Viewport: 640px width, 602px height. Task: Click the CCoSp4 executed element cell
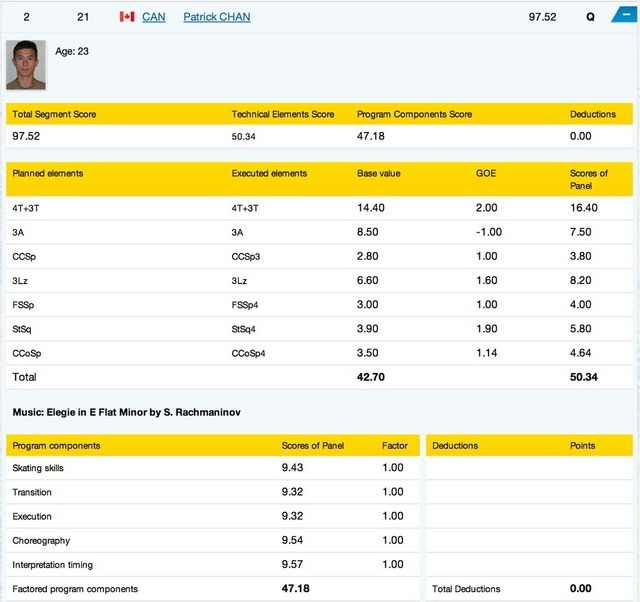coord(250,352)
